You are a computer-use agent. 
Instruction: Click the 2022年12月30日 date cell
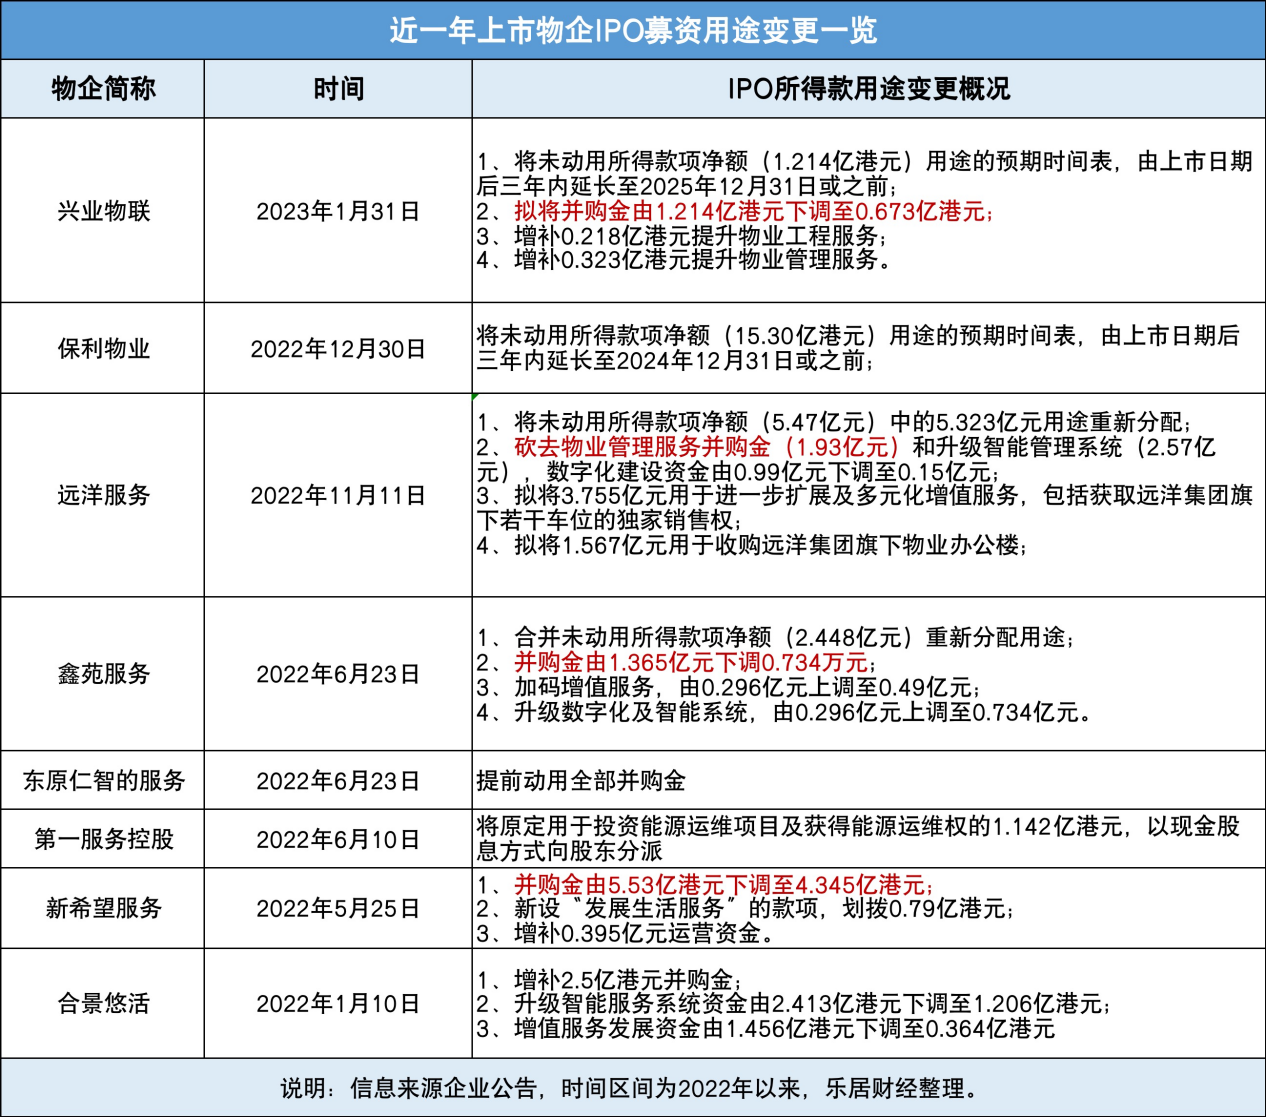point(338,349)
